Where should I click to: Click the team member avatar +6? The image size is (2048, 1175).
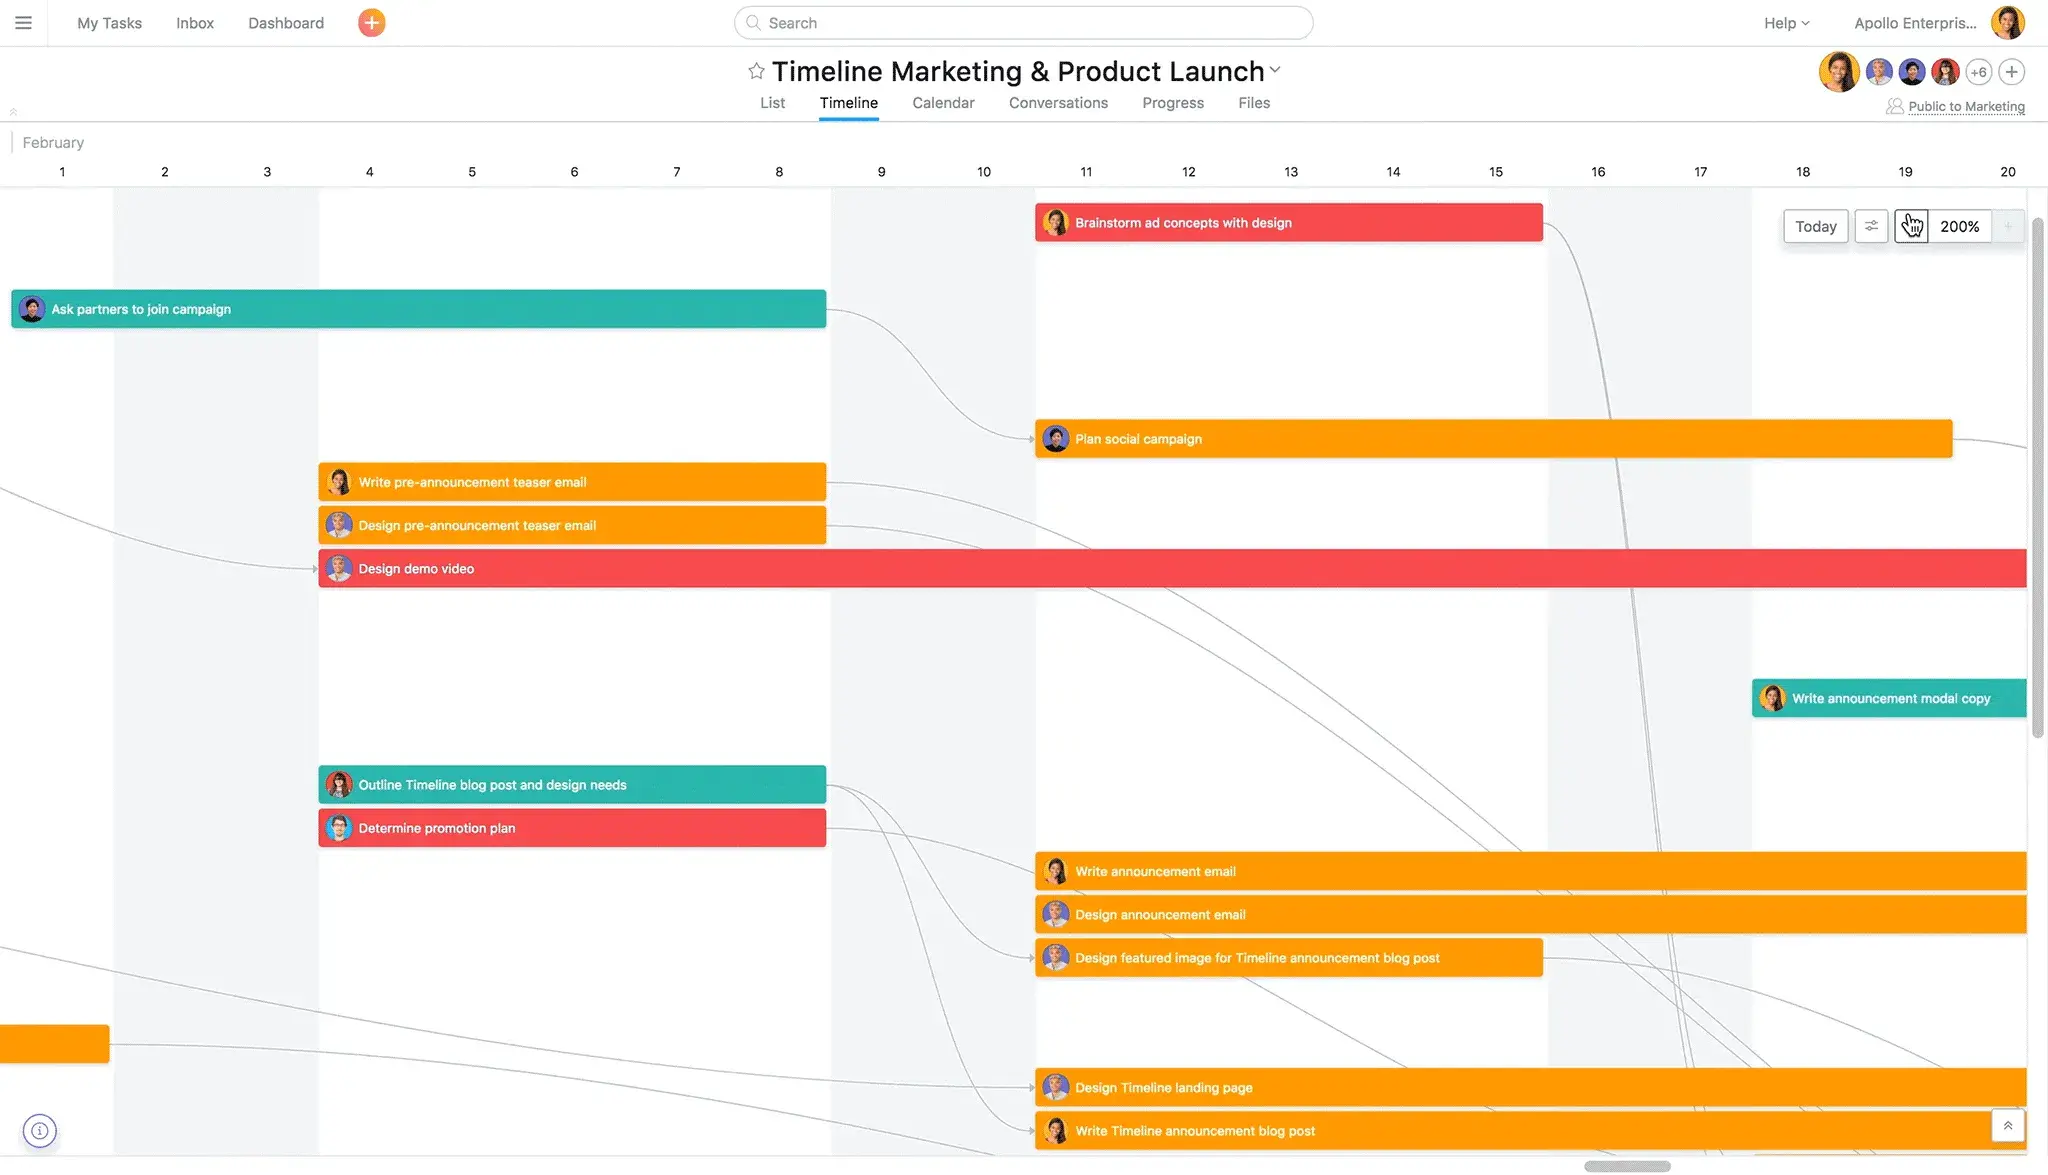[x=1979, y=72]
